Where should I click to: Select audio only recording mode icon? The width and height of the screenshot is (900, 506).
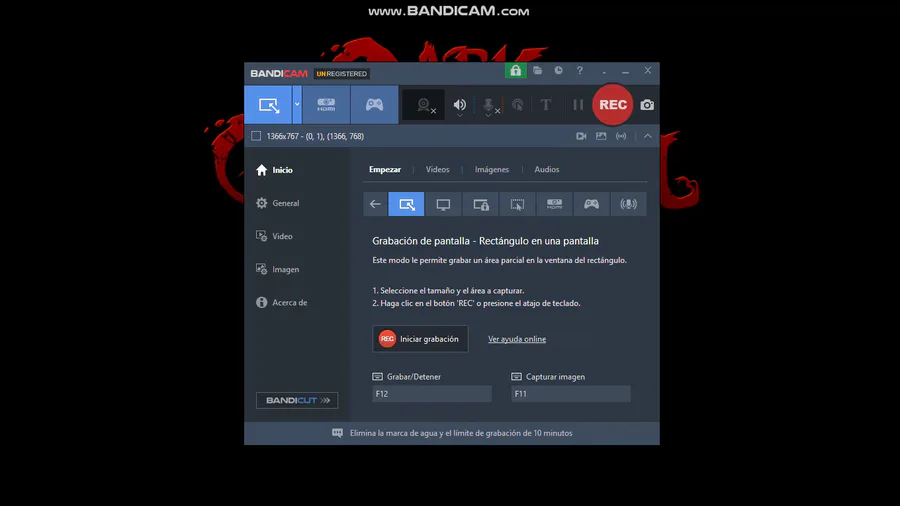pyautogui.click(x=629, y=204)
